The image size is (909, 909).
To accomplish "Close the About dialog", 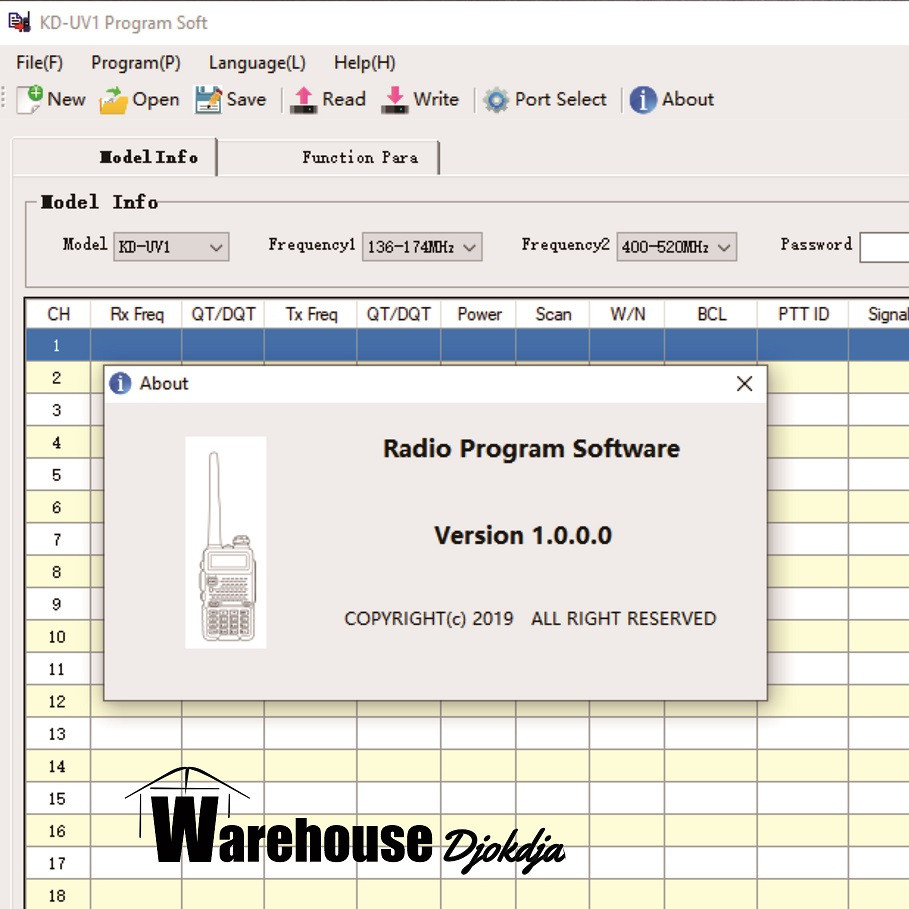I will pos(744,383).
